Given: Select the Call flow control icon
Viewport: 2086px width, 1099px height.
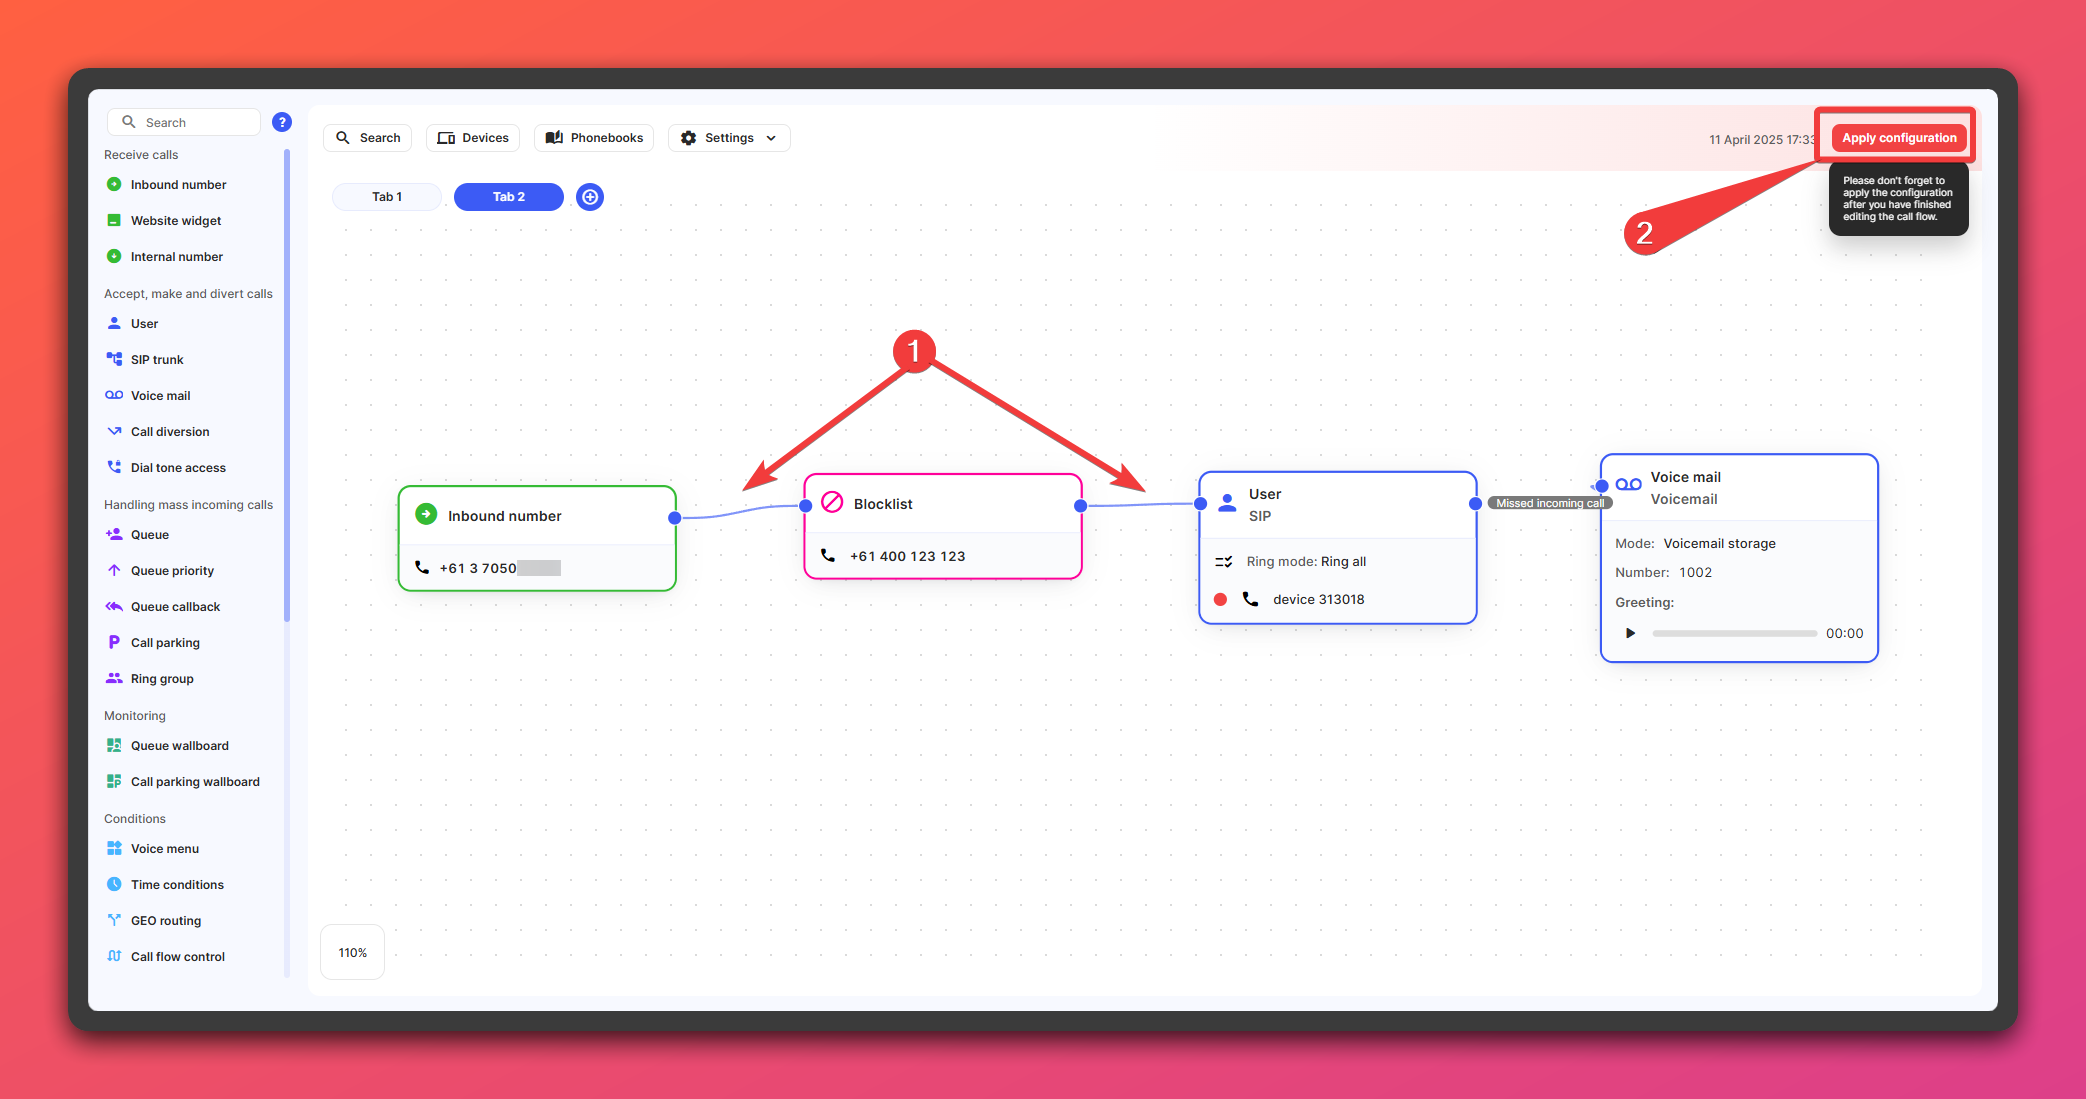Looking at the screenshot, I should coord(114,956).
